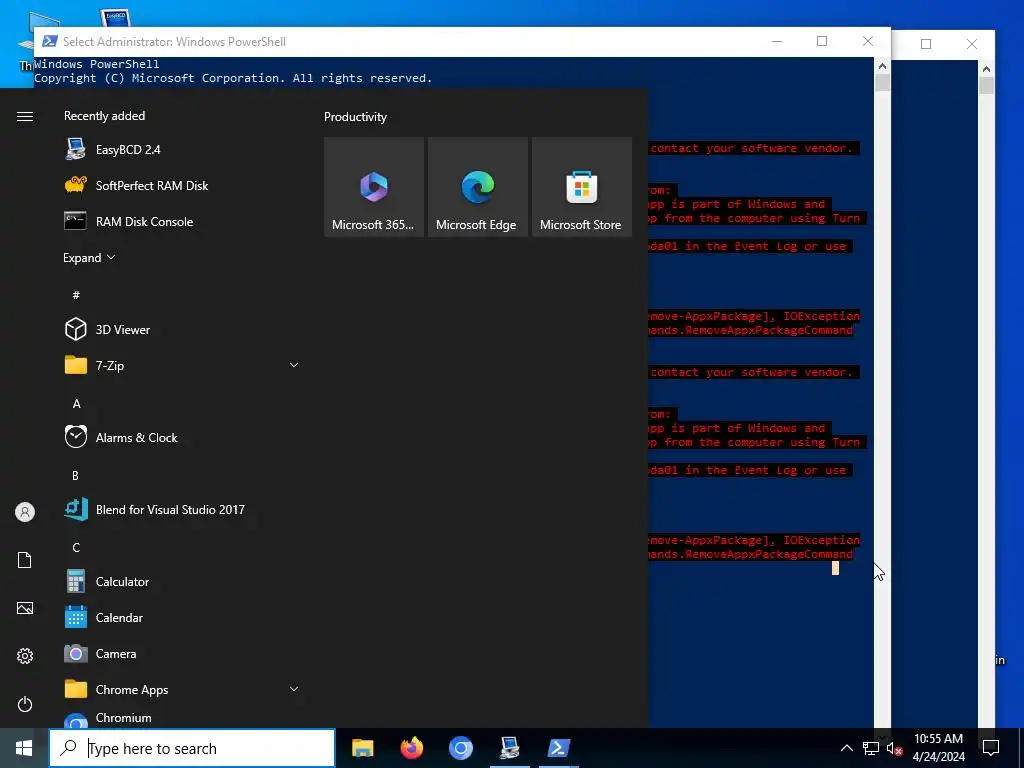Open File Explorer from taskbar
The height and width of the screenshot is (768, 1024).
tap(362, 748)
